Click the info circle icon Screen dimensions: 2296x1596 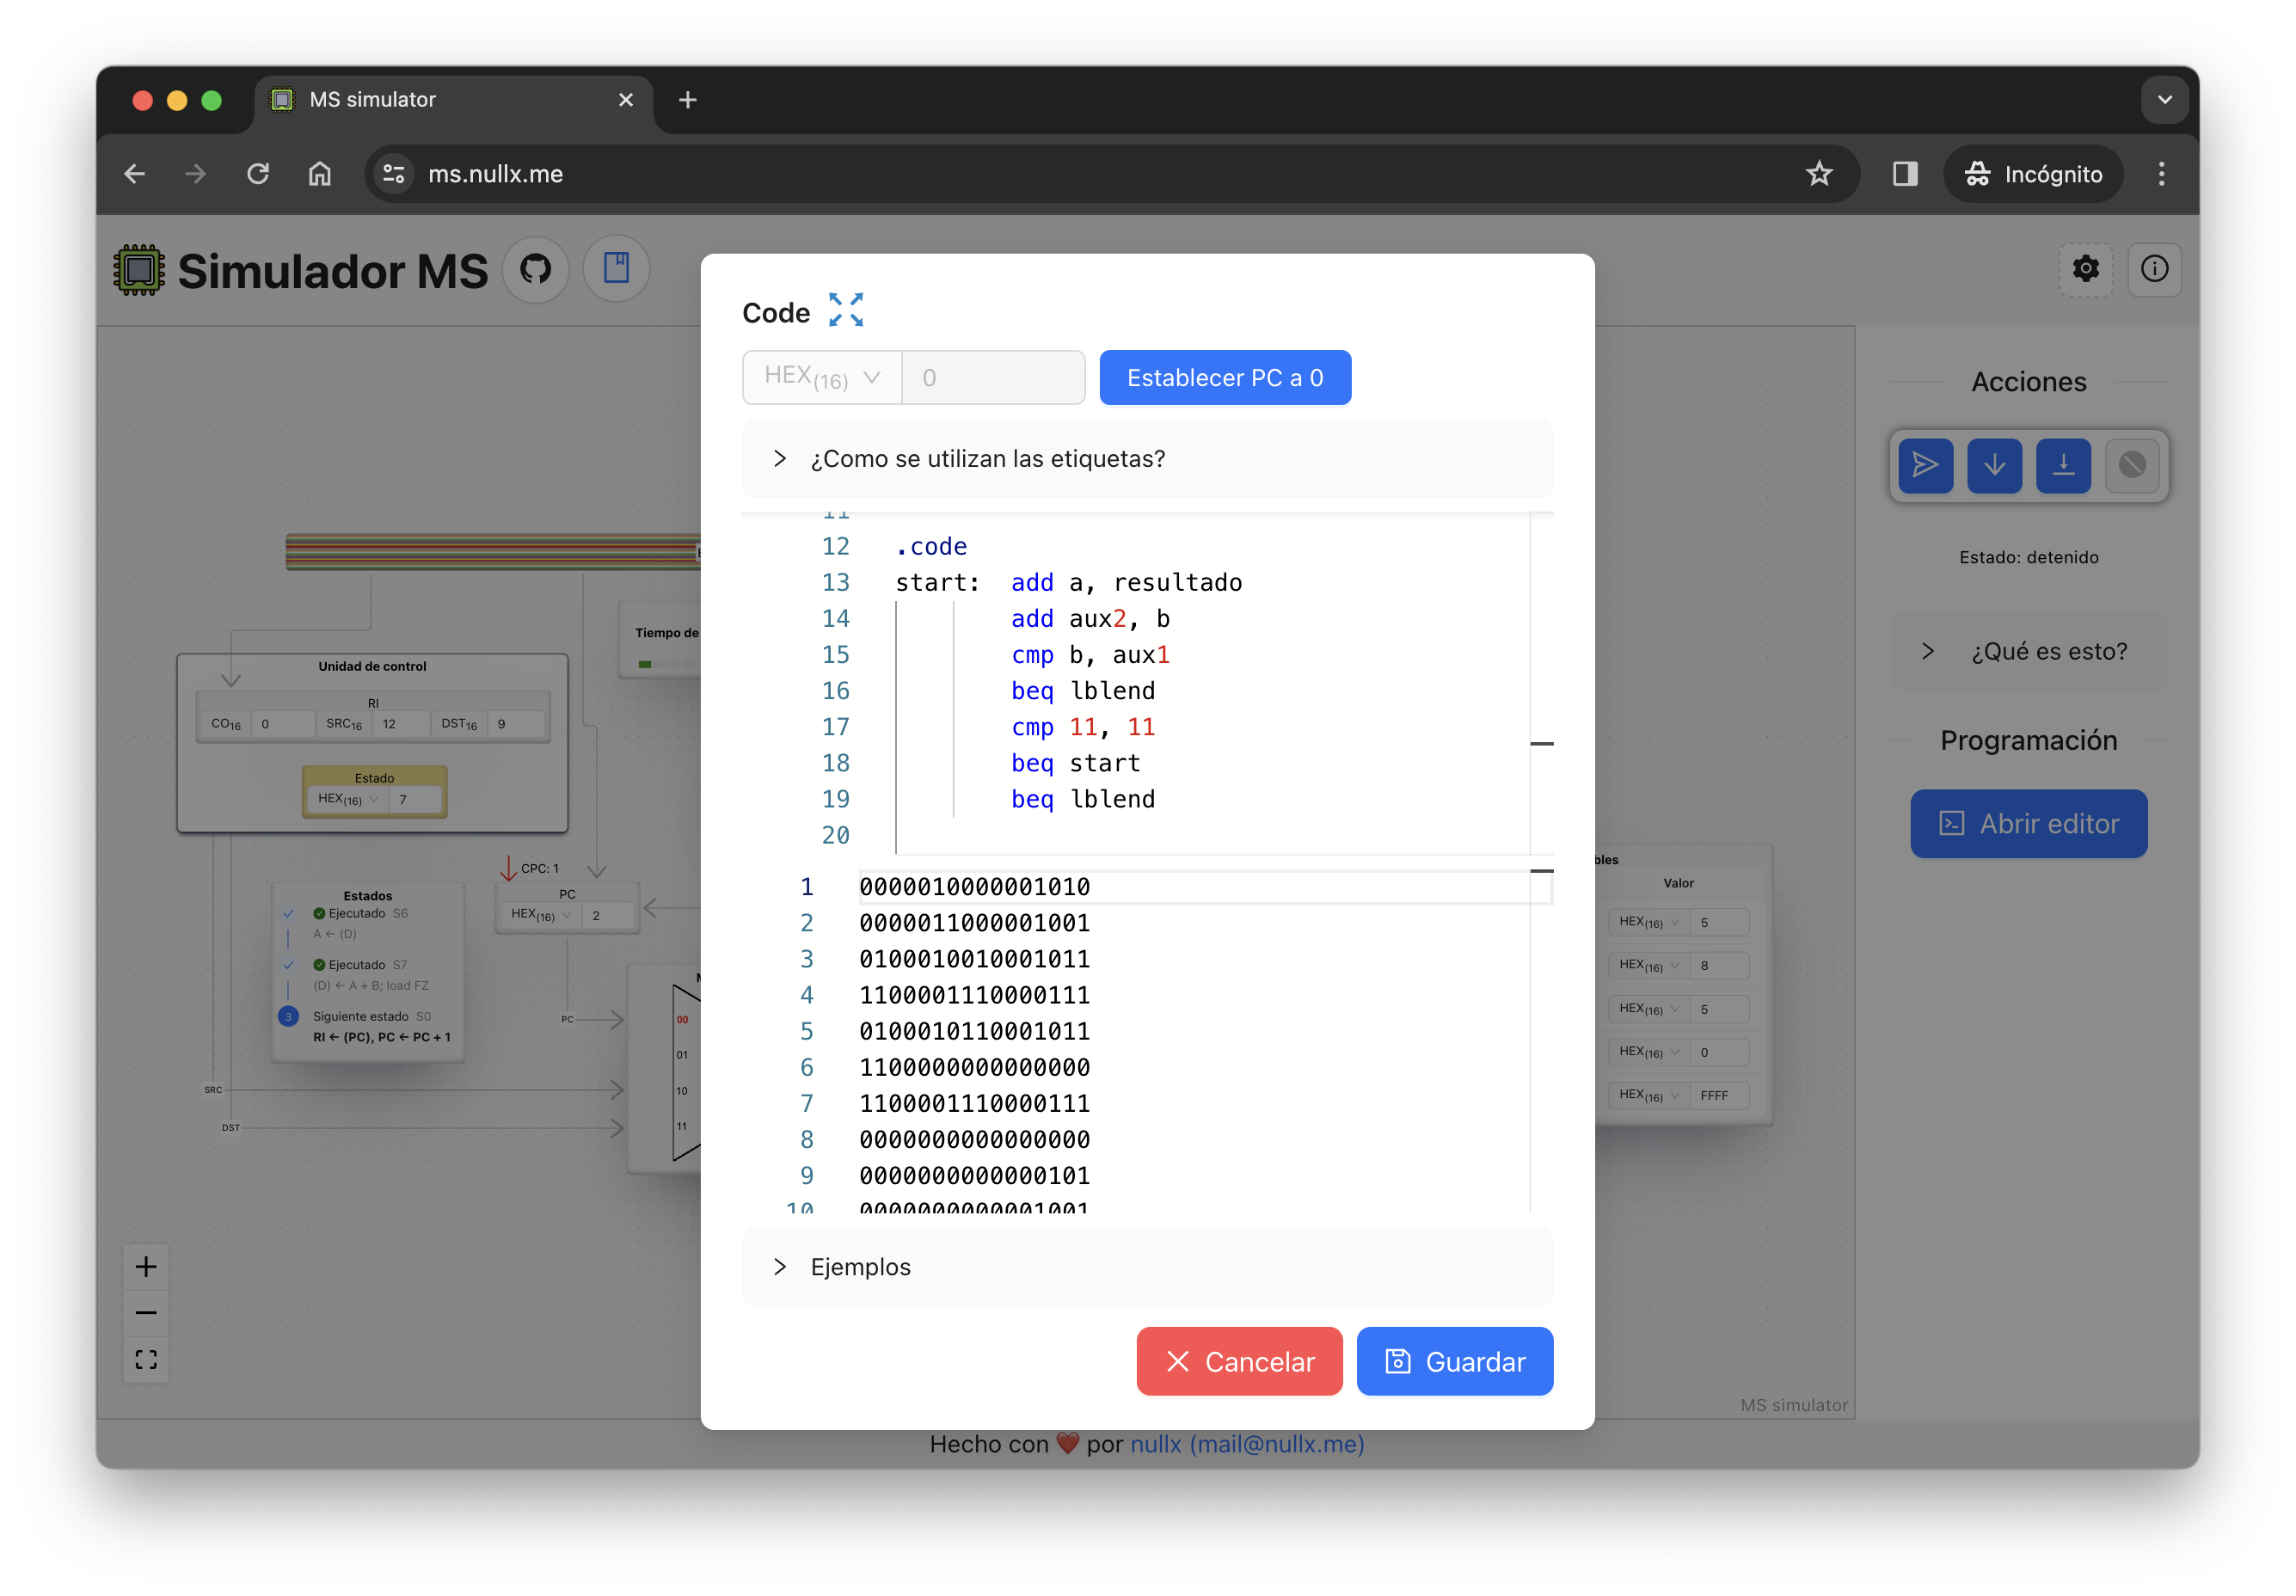[x=2154, y=269]
